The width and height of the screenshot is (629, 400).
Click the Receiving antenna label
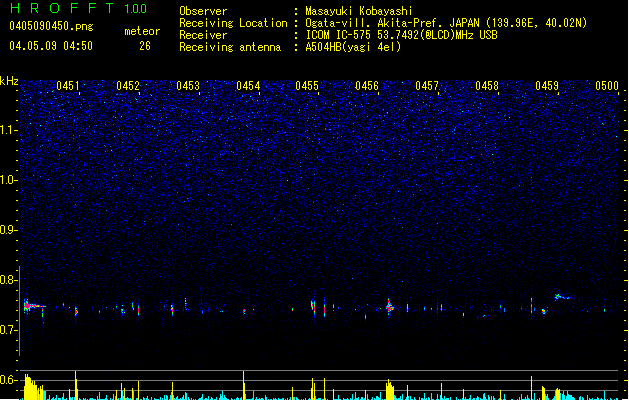pos(230,47)
